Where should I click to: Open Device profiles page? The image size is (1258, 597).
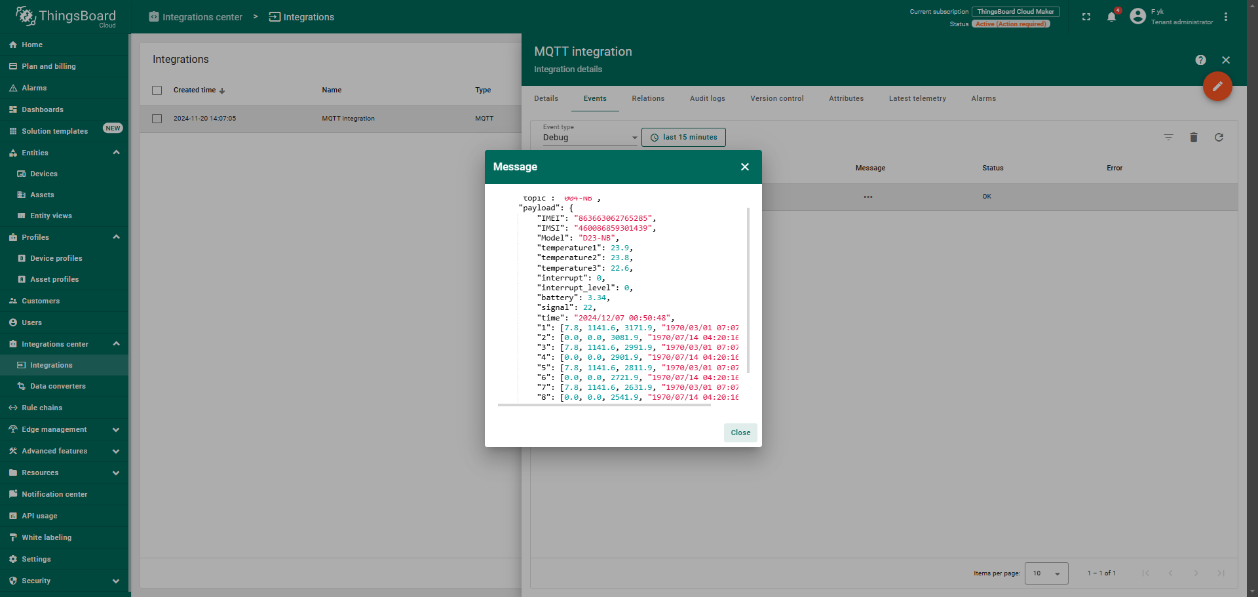coord(64,258)
